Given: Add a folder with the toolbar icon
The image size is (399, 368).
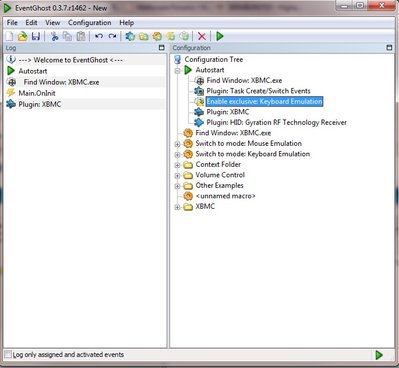Looking at the screenshot, I should pyautogui.click(x=144, y=36).
